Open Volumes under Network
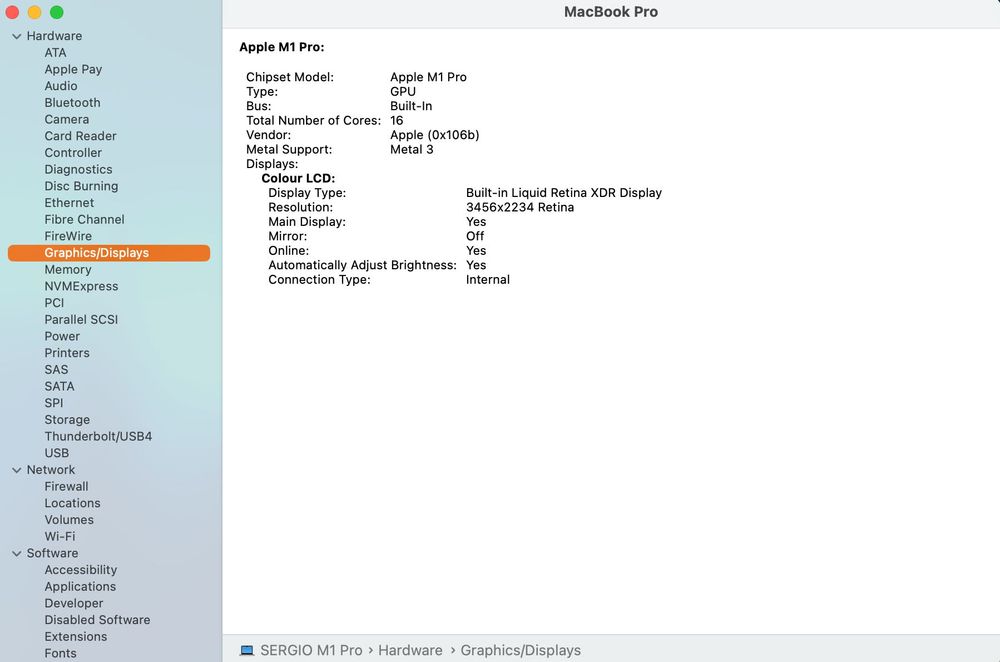This screenshot has height=662, width=1000. click(x=69, y=520)
